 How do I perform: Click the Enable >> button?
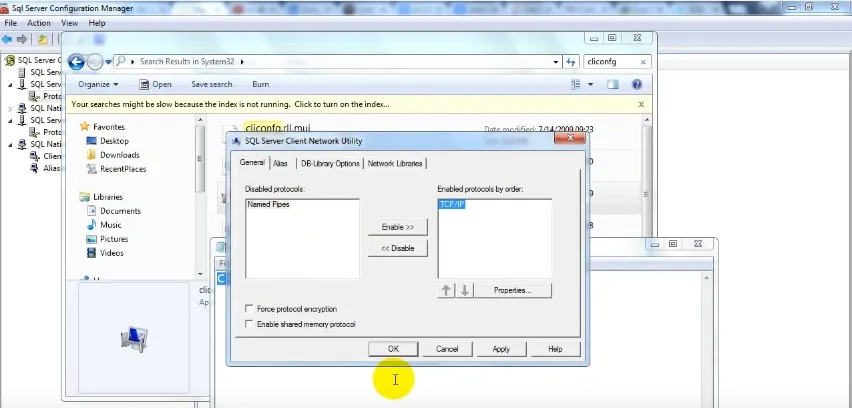coord(398,227)
